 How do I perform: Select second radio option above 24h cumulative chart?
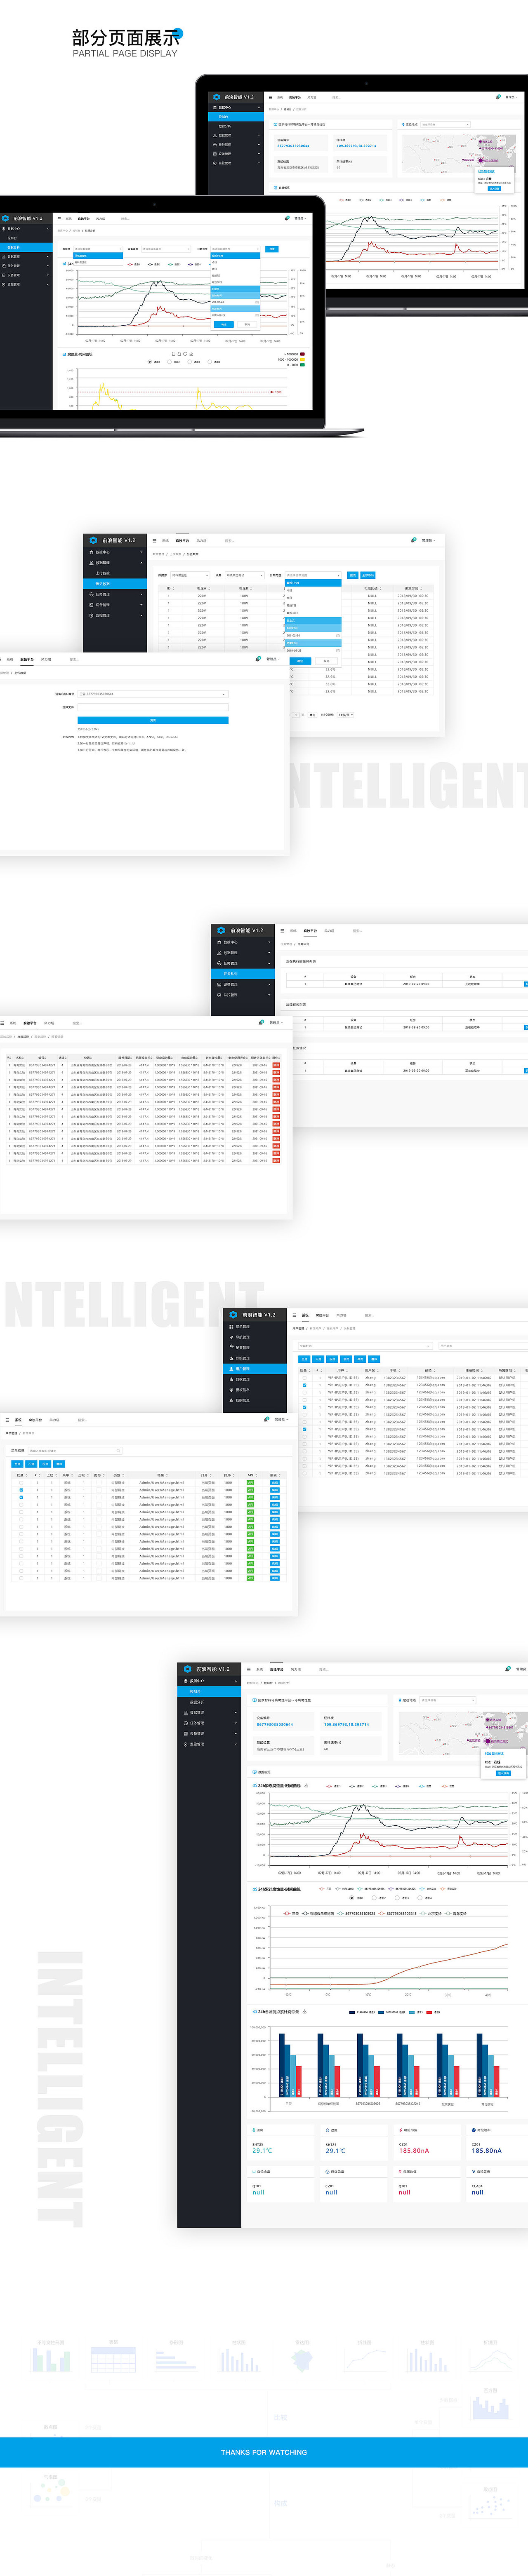[375, 1898]
